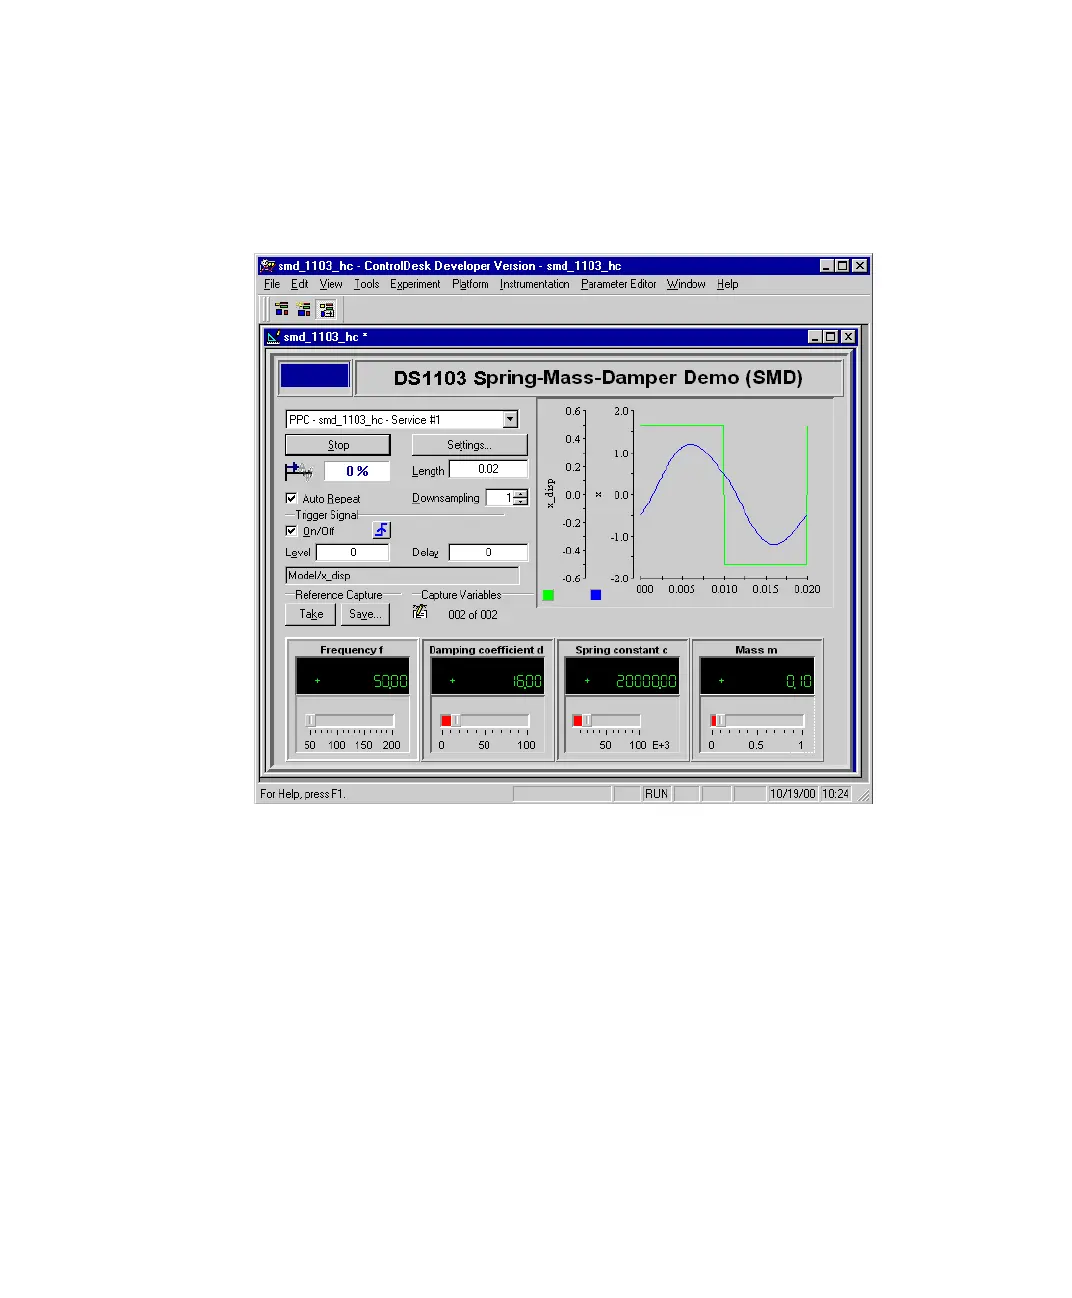Click the 10:24 time in status bar
This screenshot has height=1298, width=1072.
point(835,794)
